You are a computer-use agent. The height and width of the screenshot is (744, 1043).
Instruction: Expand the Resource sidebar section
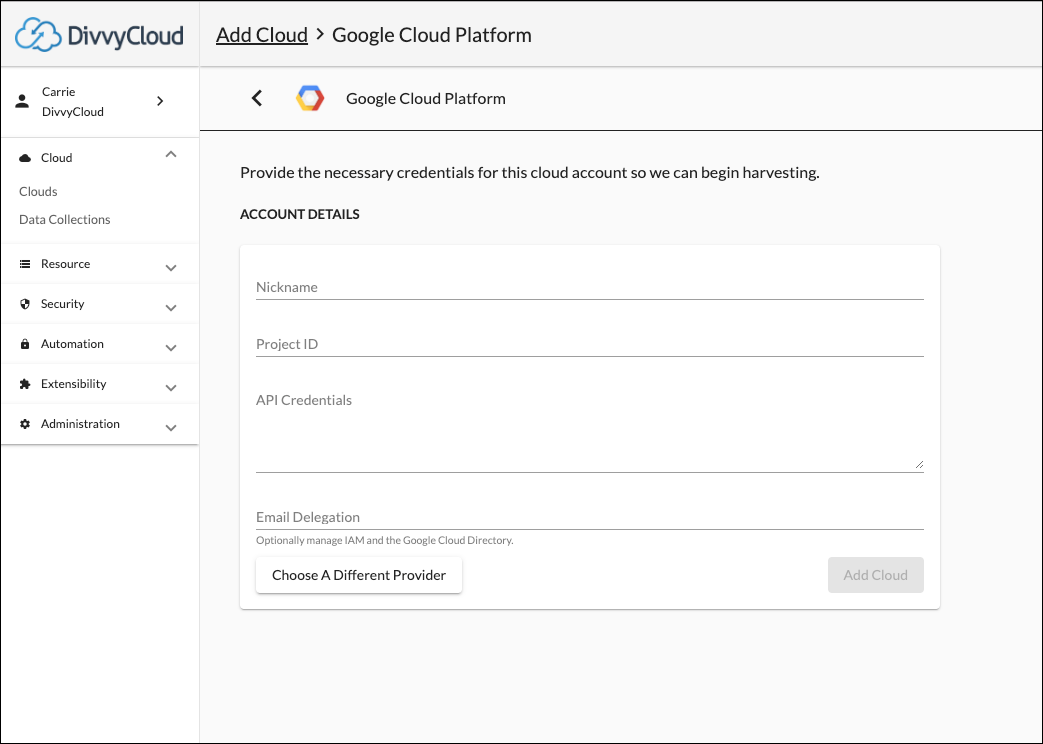[171, 267]
